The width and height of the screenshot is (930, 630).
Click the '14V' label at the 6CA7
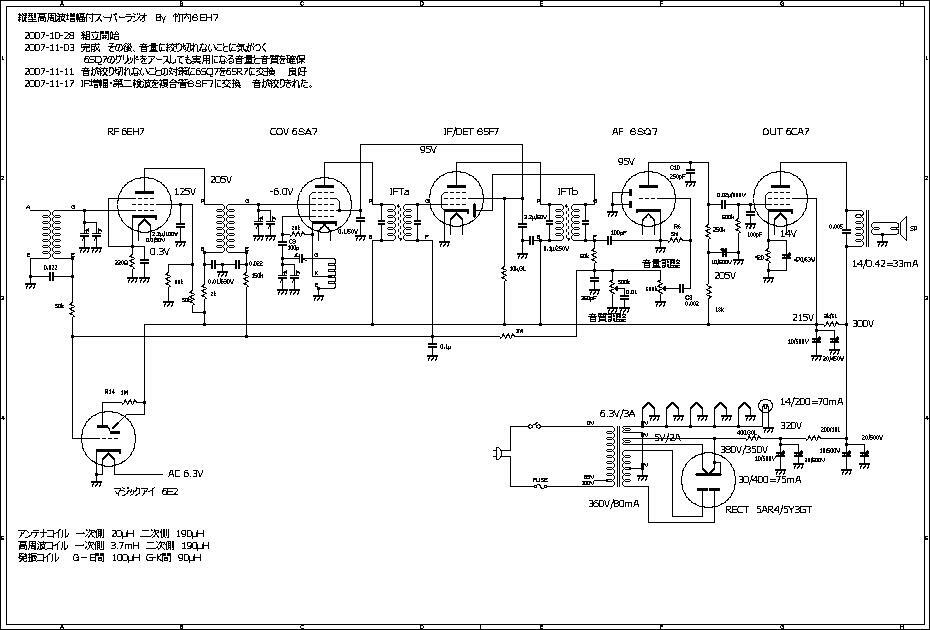(788, 233)
